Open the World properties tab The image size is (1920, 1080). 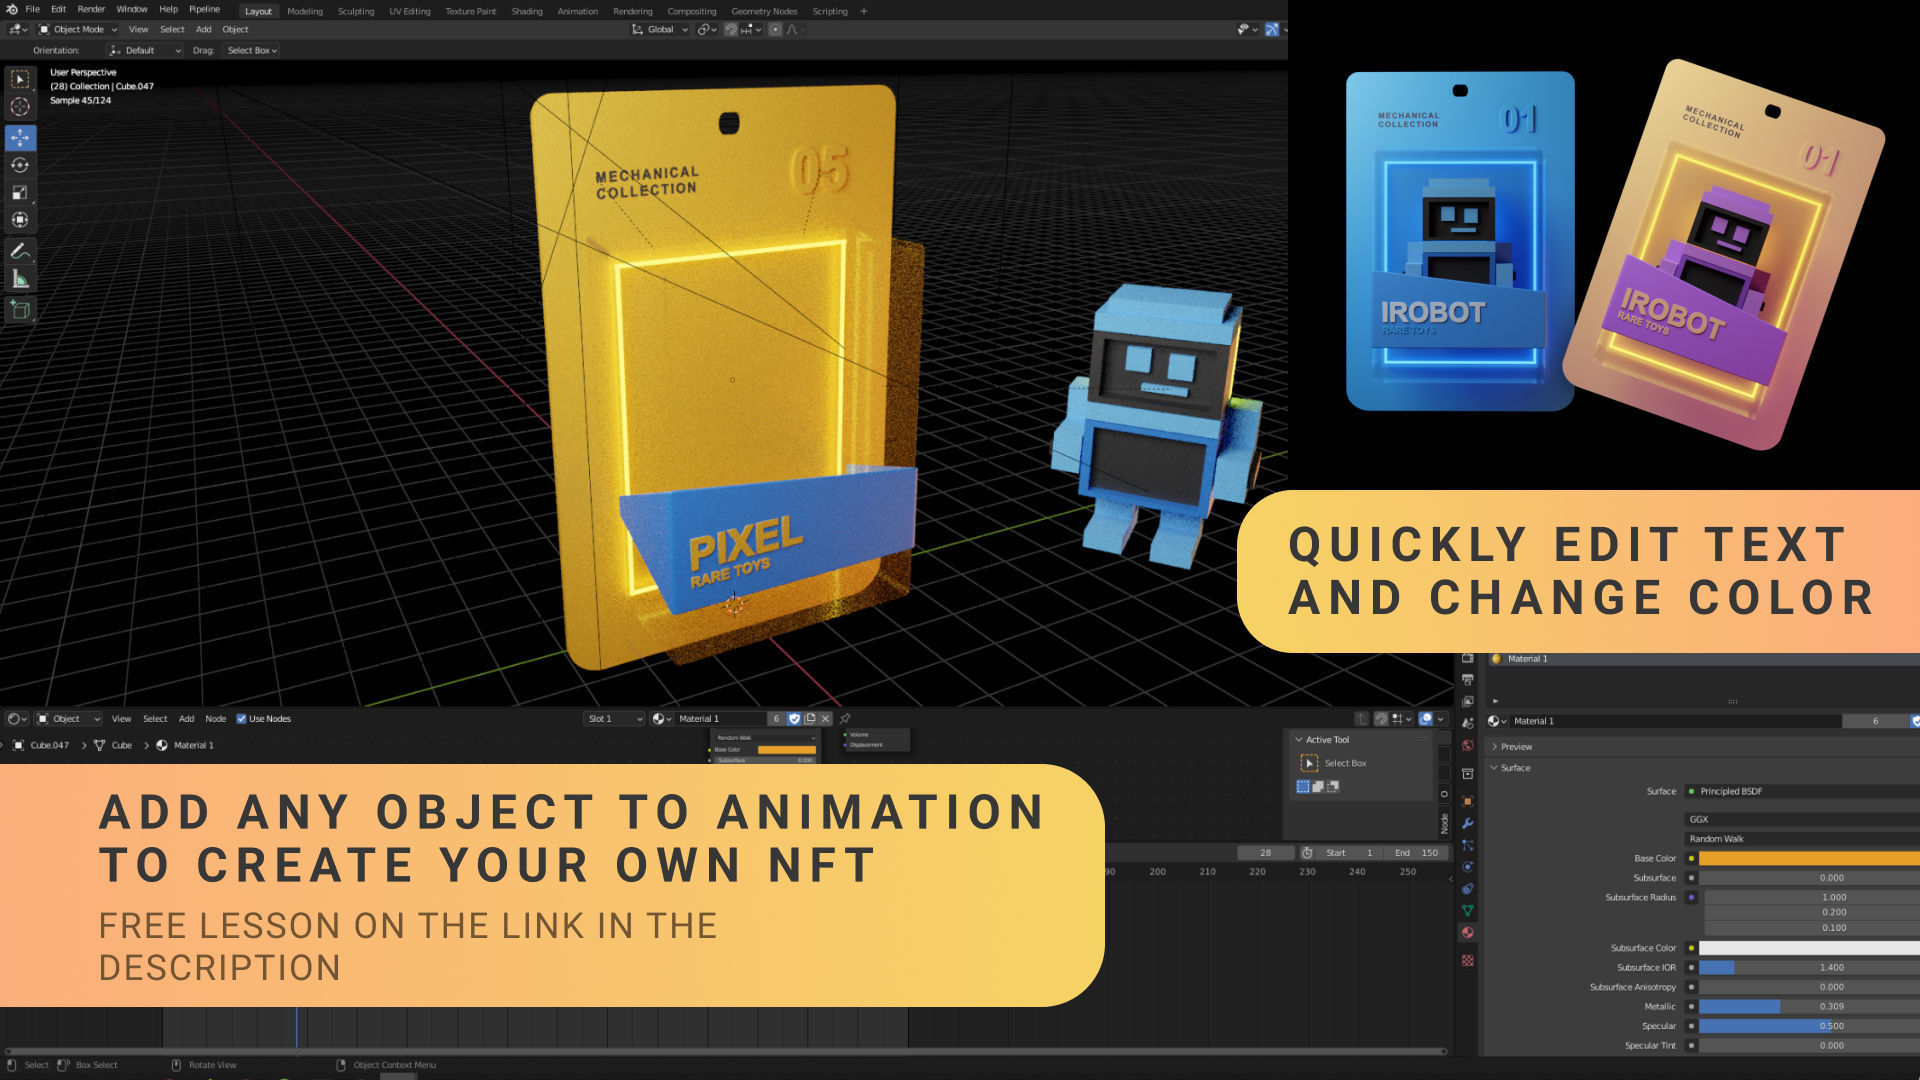pos(1467,745)
